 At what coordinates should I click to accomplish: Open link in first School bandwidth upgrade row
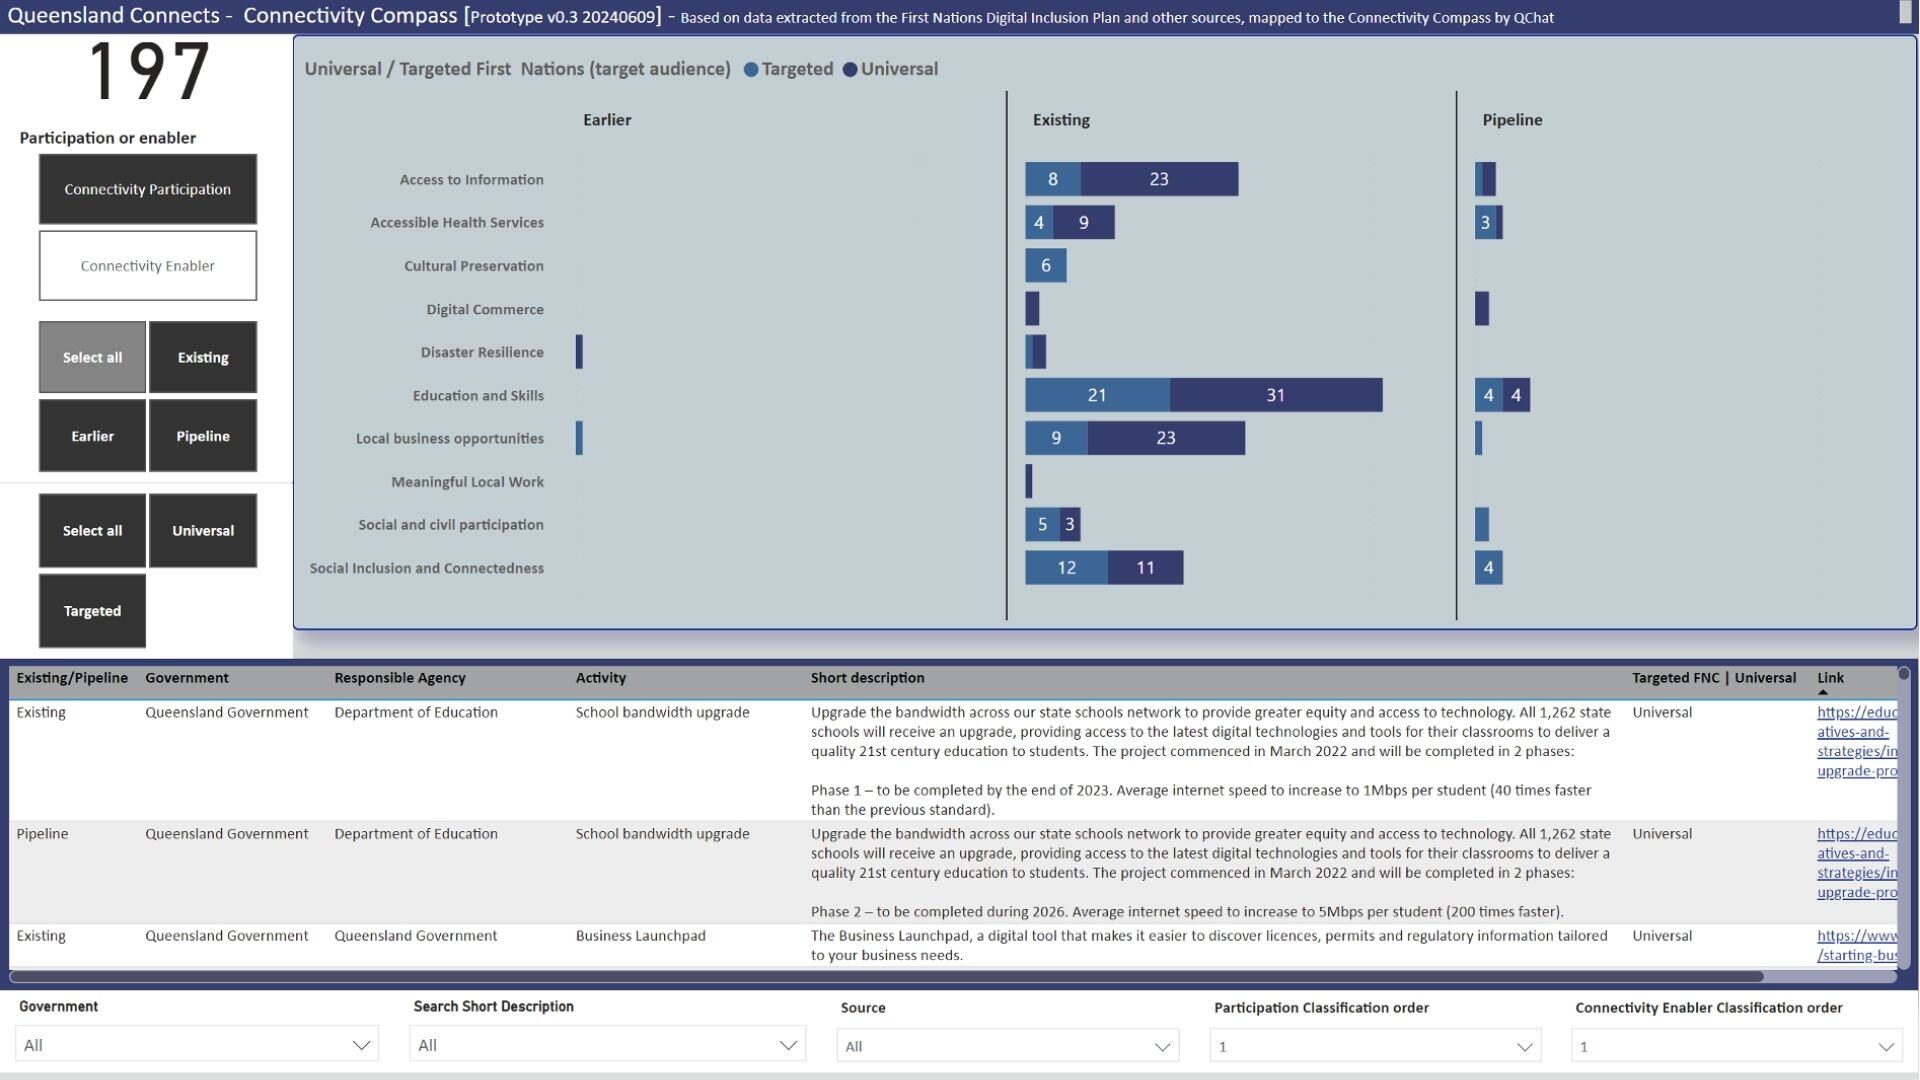1857,741
